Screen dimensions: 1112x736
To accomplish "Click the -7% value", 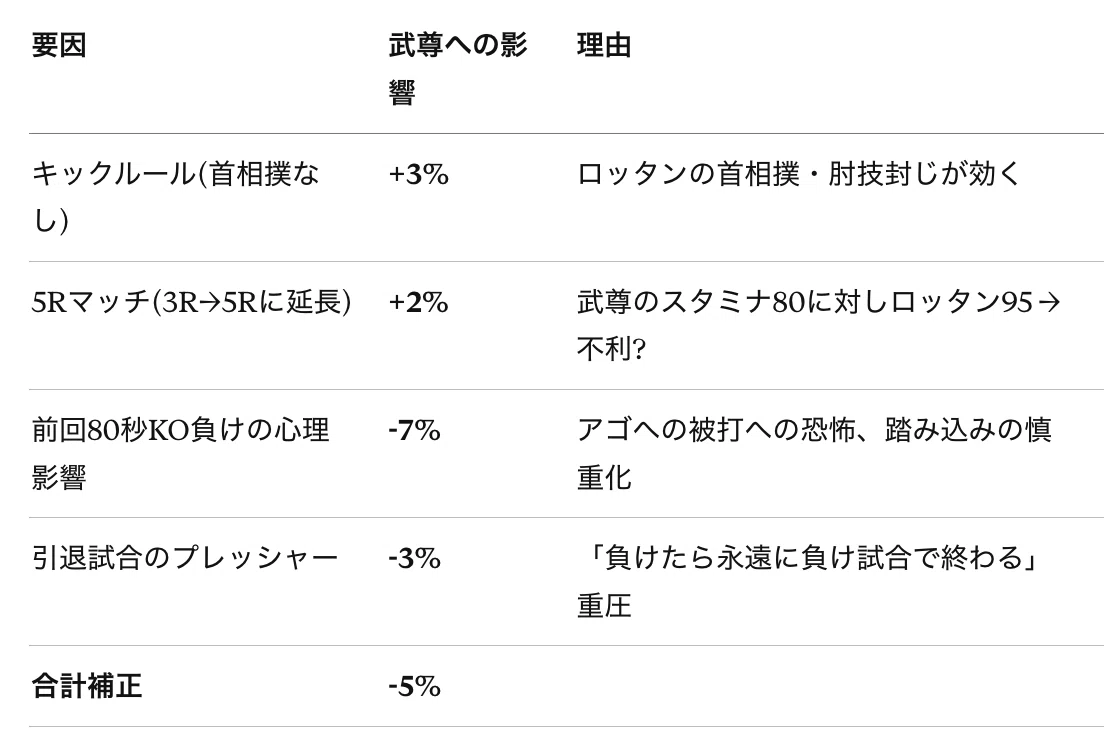I will point(414,430).
